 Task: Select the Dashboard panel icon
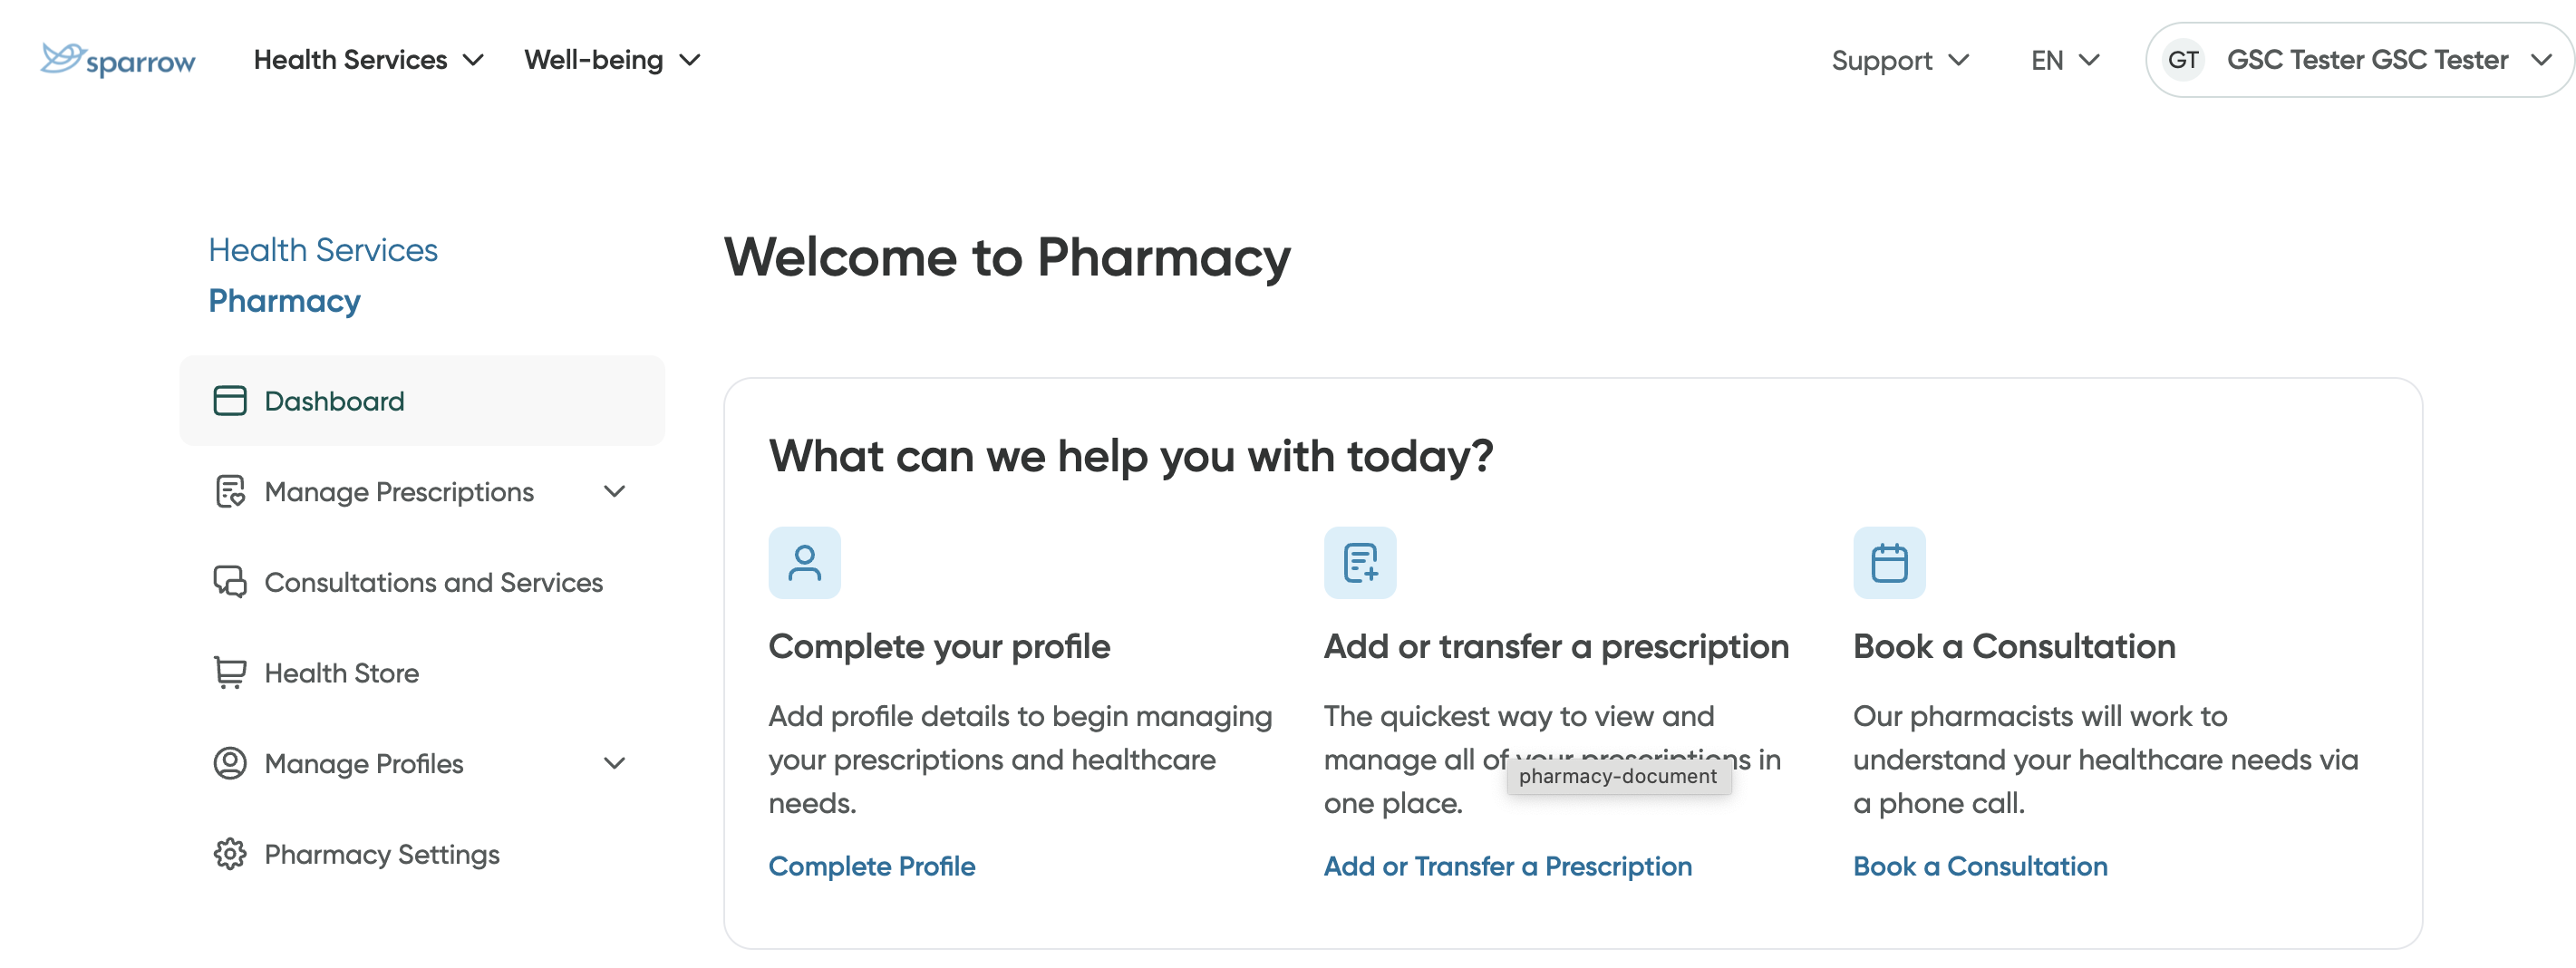click(x=231, y=400)
